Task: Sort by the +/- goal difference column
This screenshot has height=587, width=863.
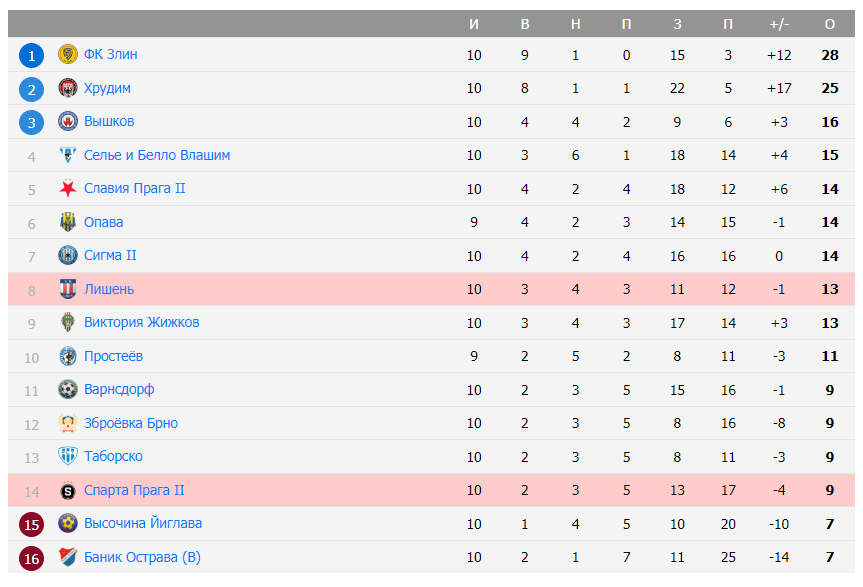Action: click(779, 24)
